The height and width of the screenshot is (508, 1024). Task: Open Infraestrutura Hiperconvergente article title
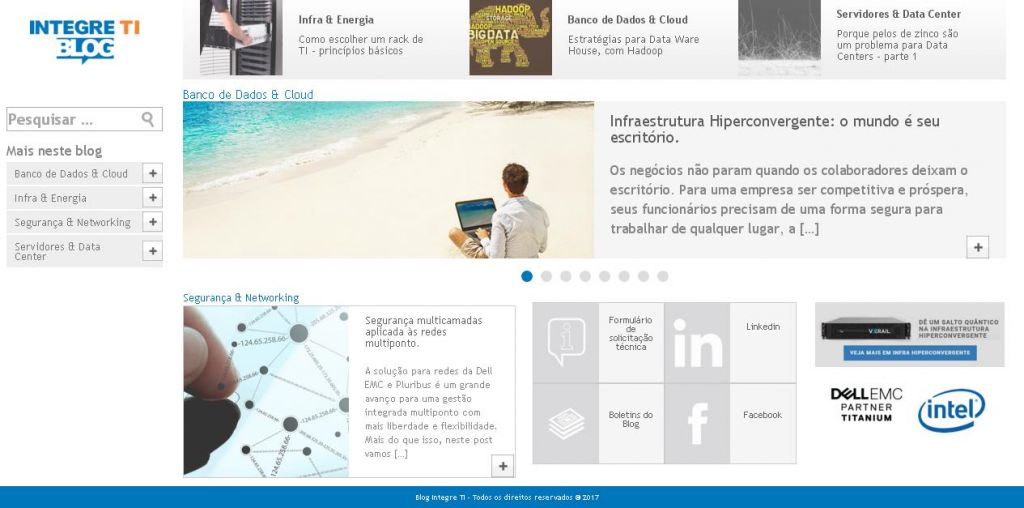point(775,129)
